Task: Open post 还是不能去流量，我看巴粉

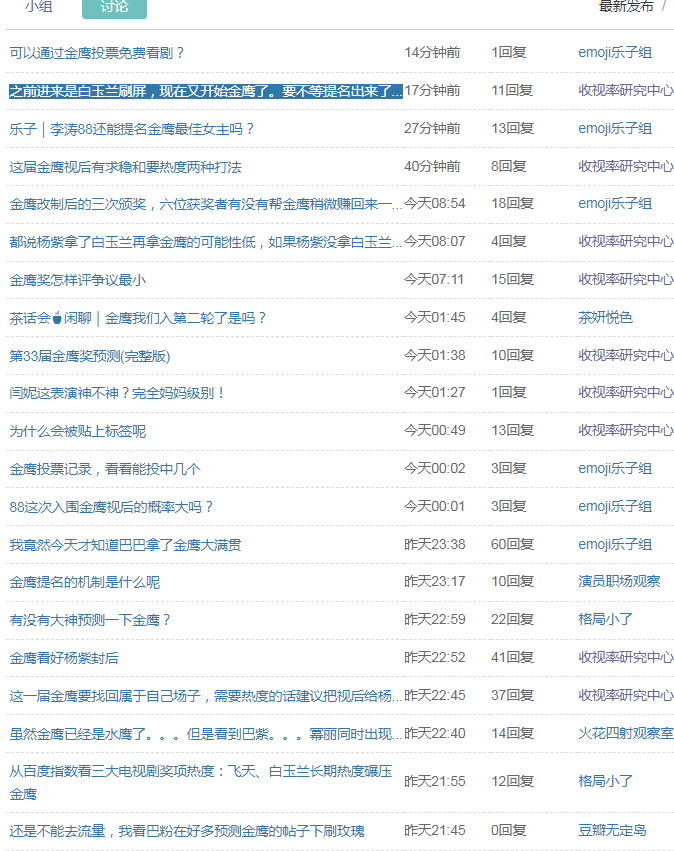Action: point(187,831)
